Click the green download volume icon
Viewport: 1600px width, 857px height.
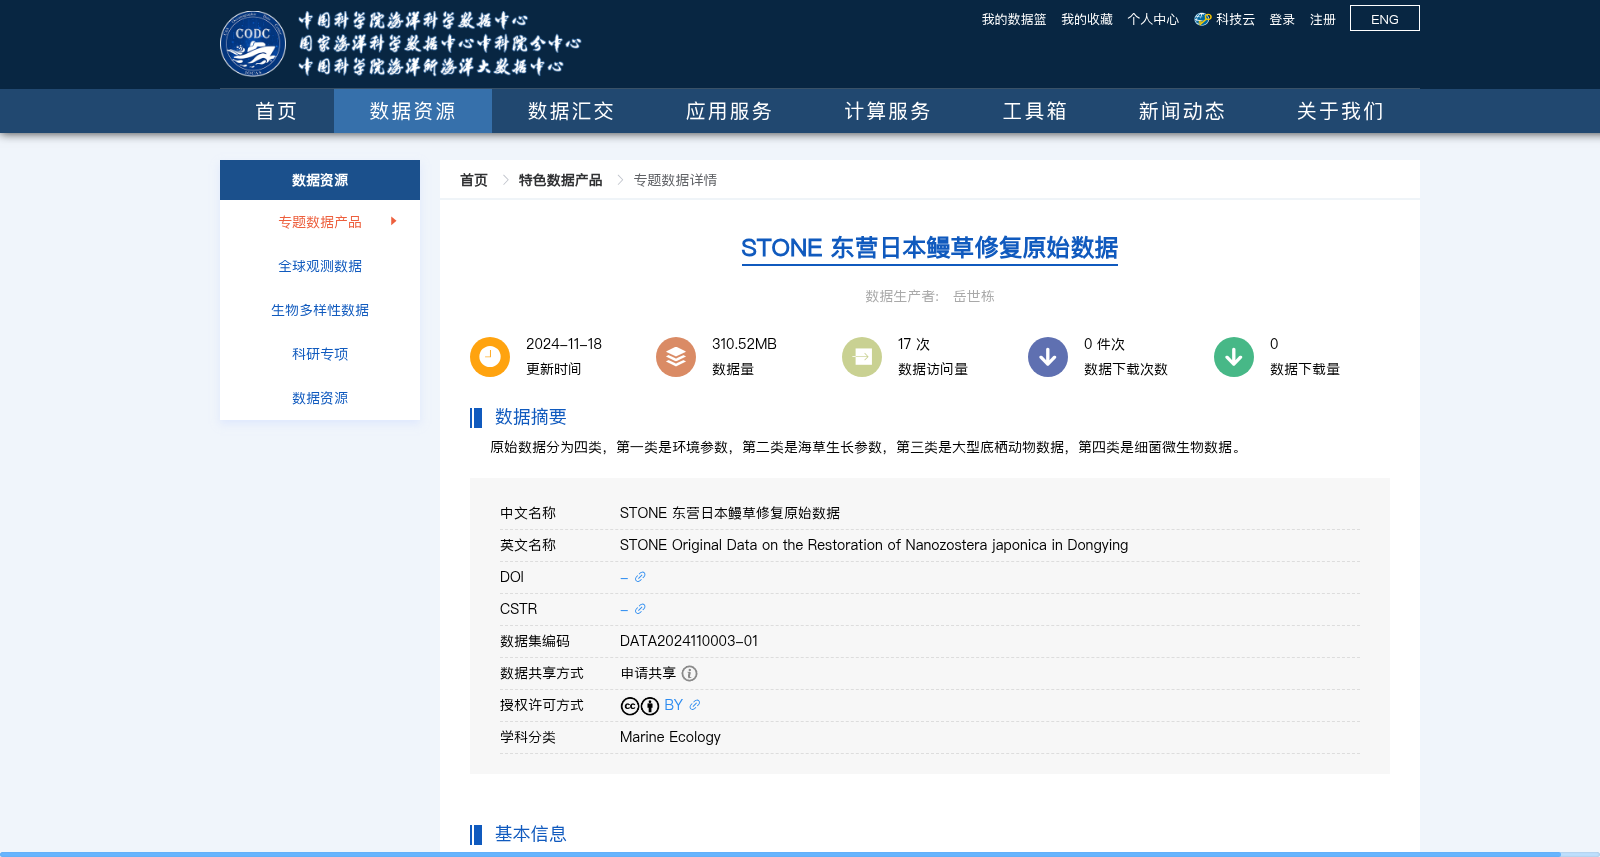(x=1234, y=357)
